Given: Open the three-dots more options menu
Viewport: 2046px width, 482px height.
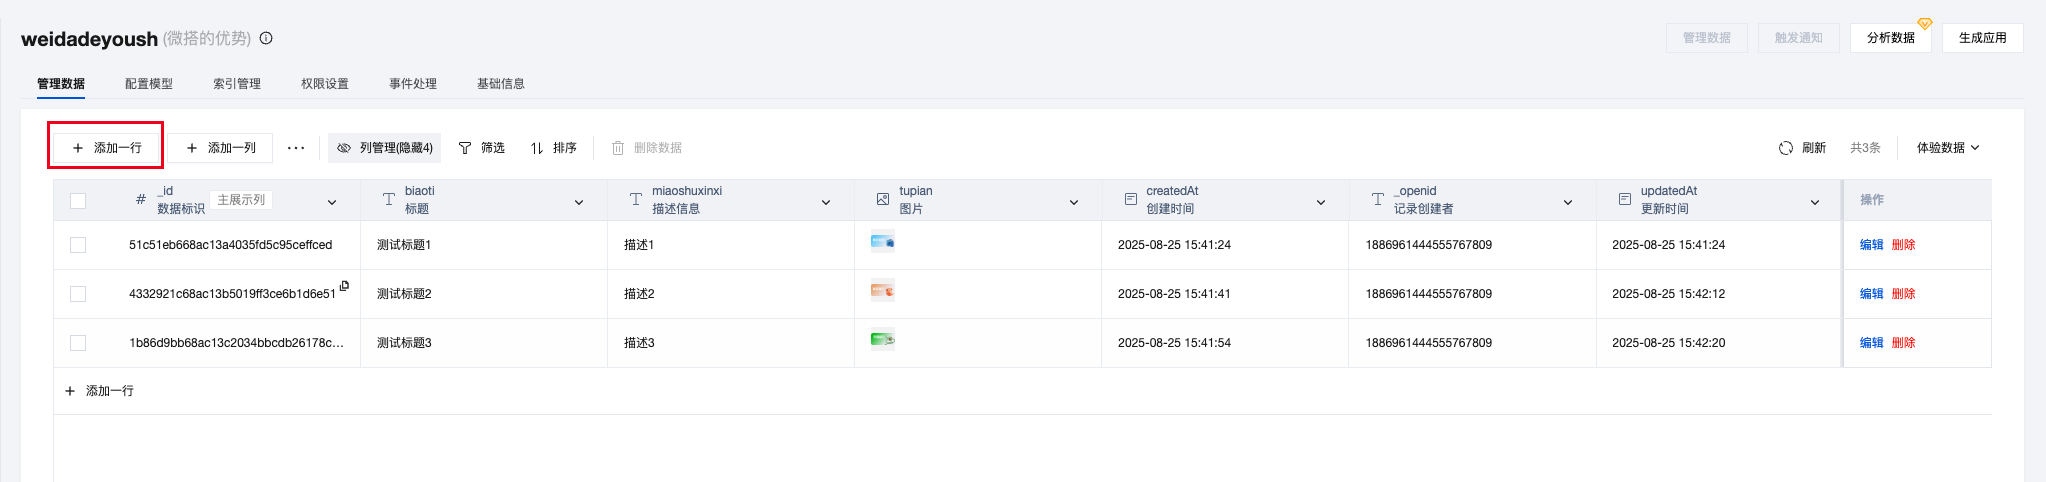Looking at the screenshot, I should tap(296, 148).
